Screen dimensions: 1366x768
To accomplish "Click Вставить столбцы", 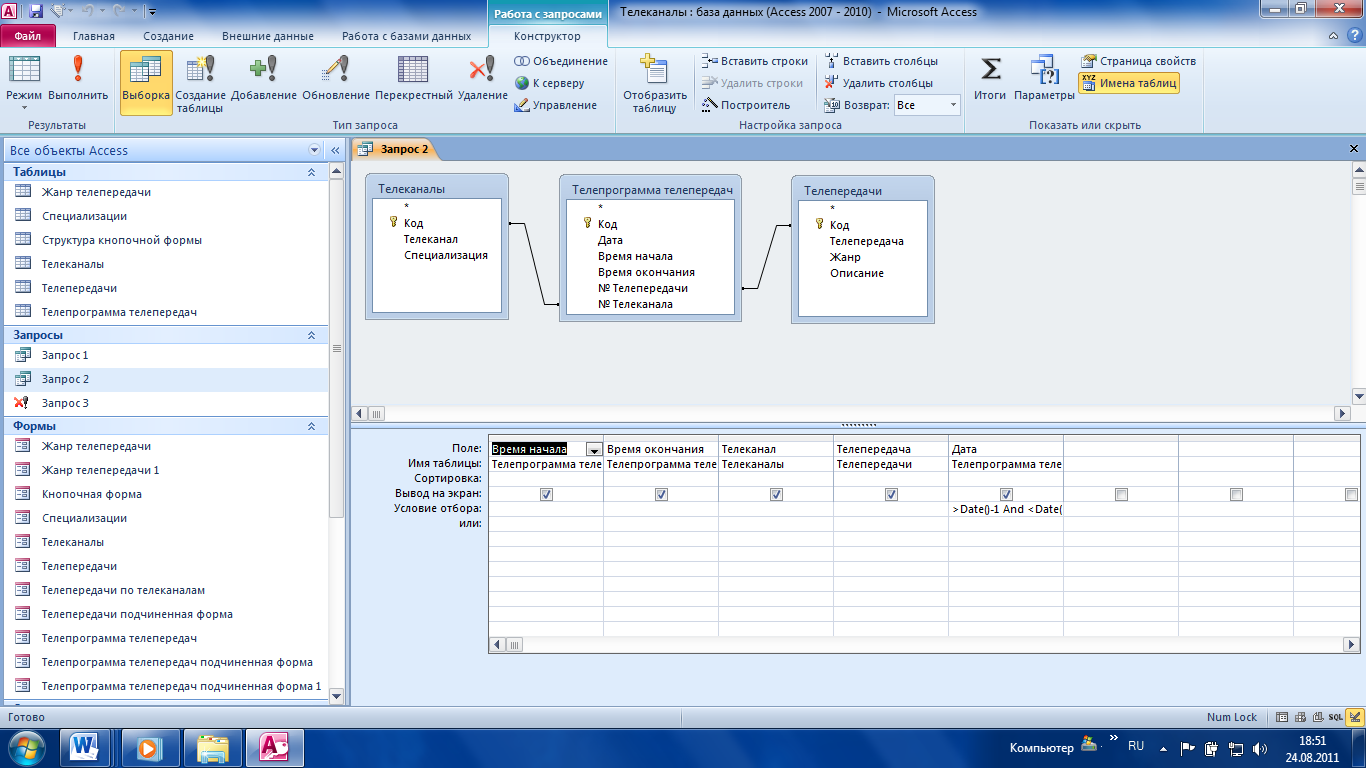I will point(881,61).
